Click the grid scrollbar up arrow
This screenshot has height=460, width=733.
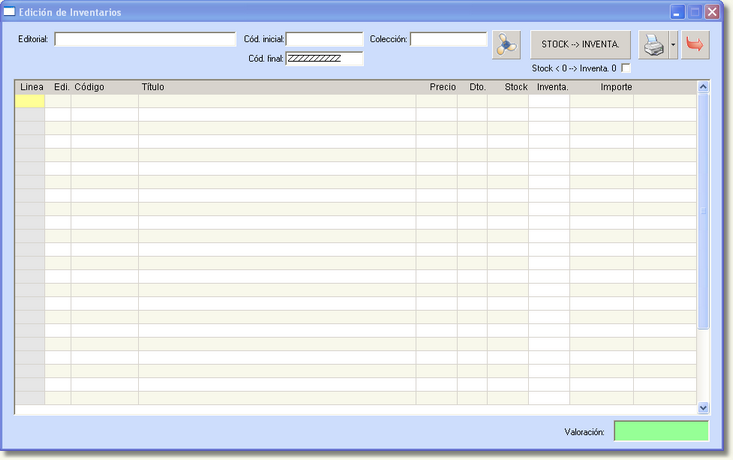[703, 86]
